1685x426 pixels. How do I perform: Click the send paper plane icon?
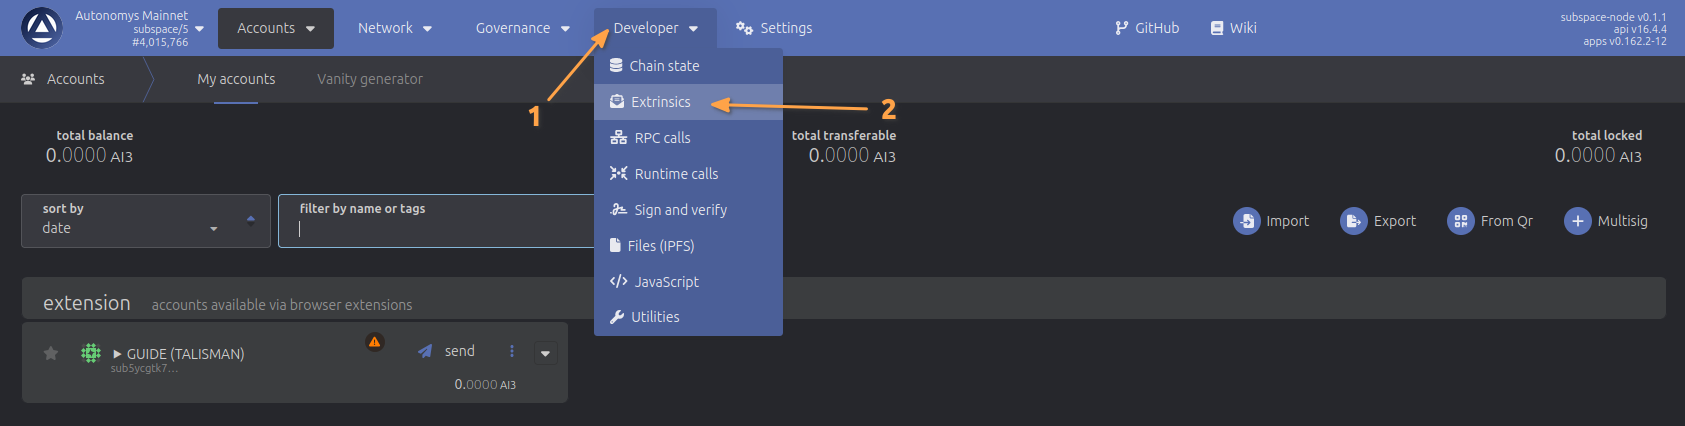point(425,351)
